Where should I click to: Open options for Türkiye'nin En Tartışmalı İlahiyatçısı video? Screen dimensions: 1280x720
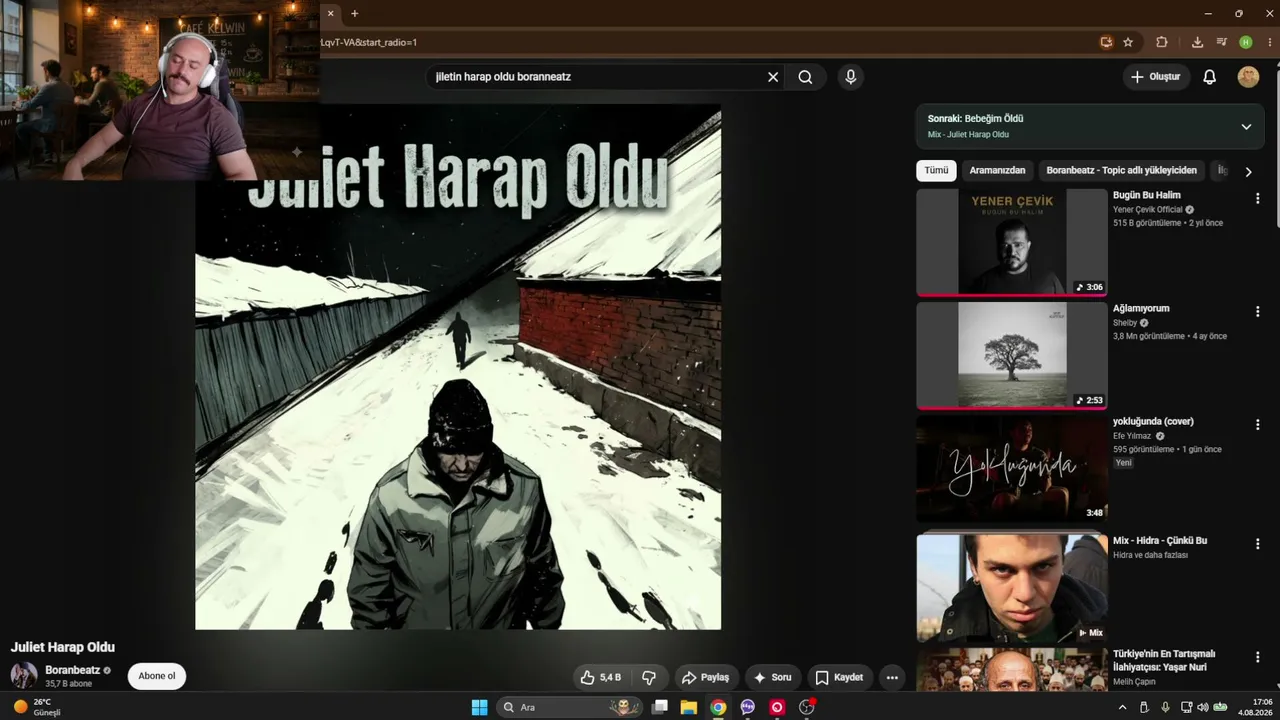point(1257,657)
